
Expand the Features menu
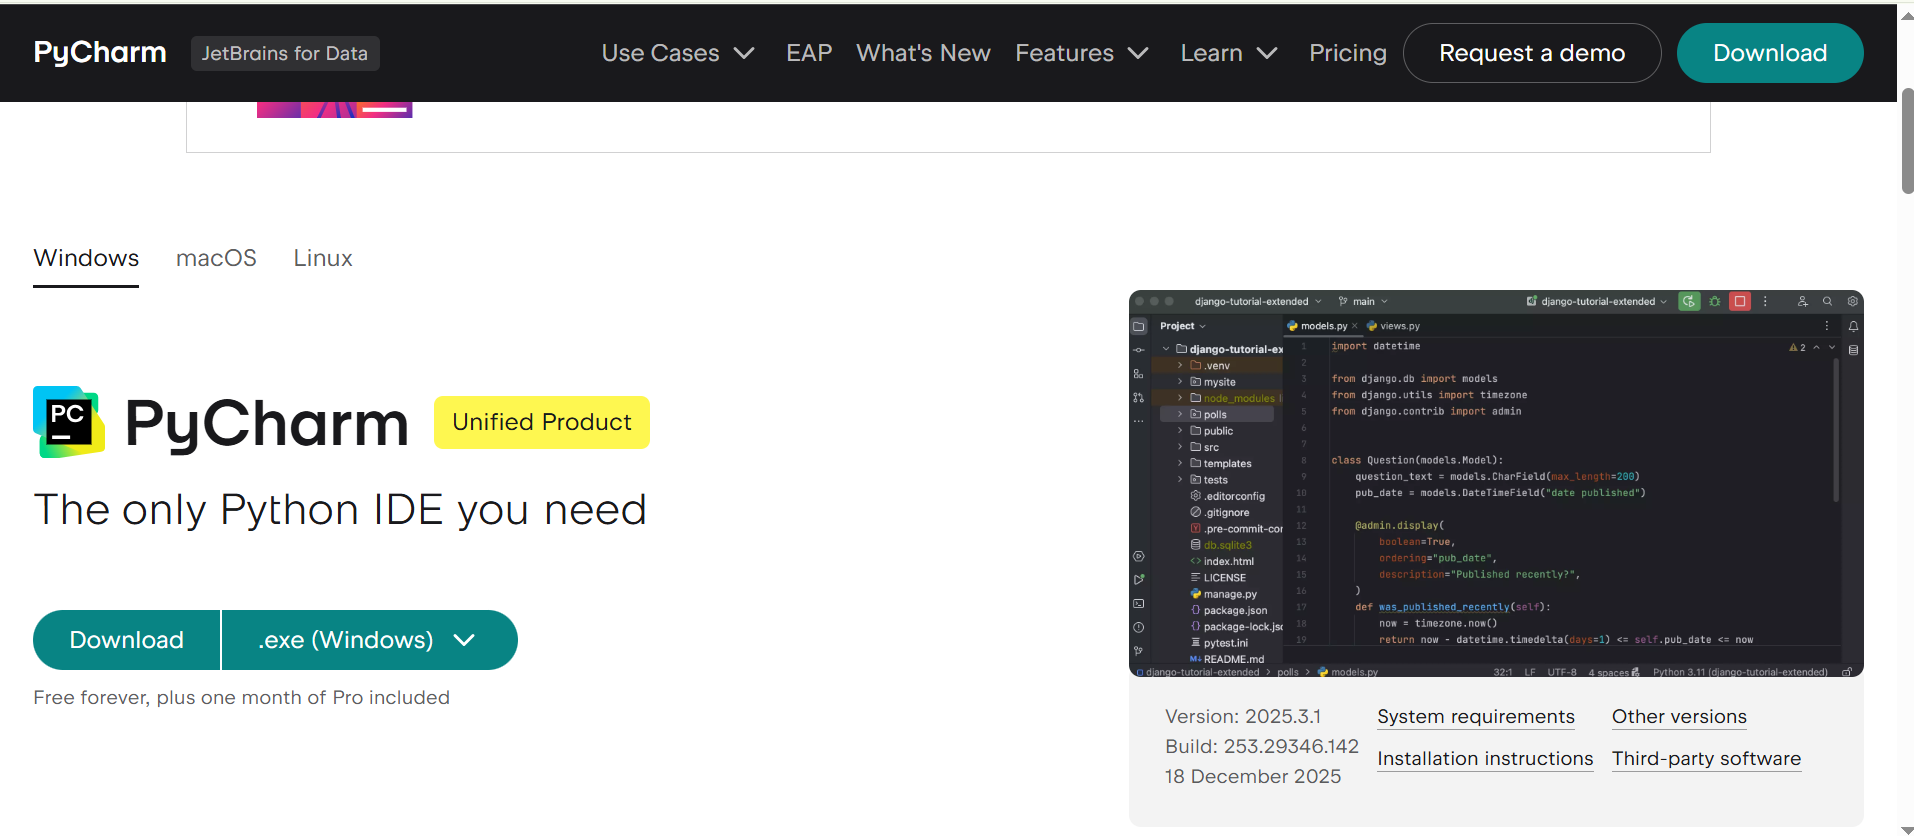(x=1082, y=53)
